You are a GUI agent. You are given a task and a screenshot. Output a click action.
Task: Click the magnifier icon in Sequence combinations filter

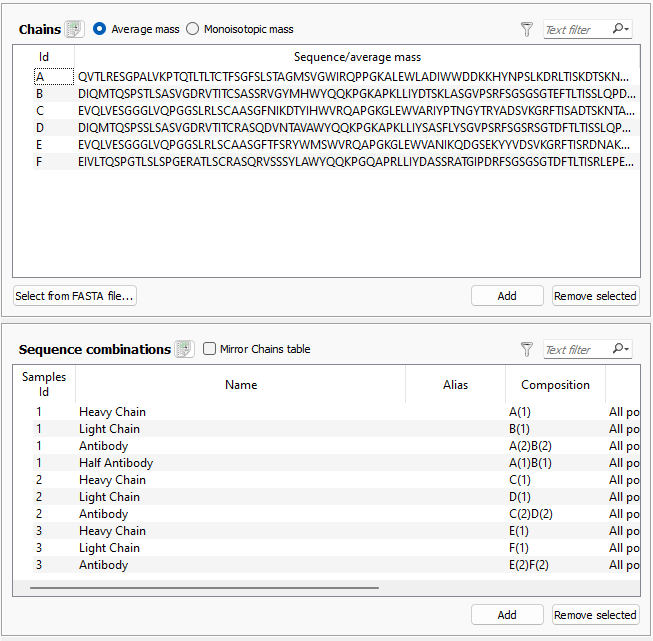pos(622,349)
